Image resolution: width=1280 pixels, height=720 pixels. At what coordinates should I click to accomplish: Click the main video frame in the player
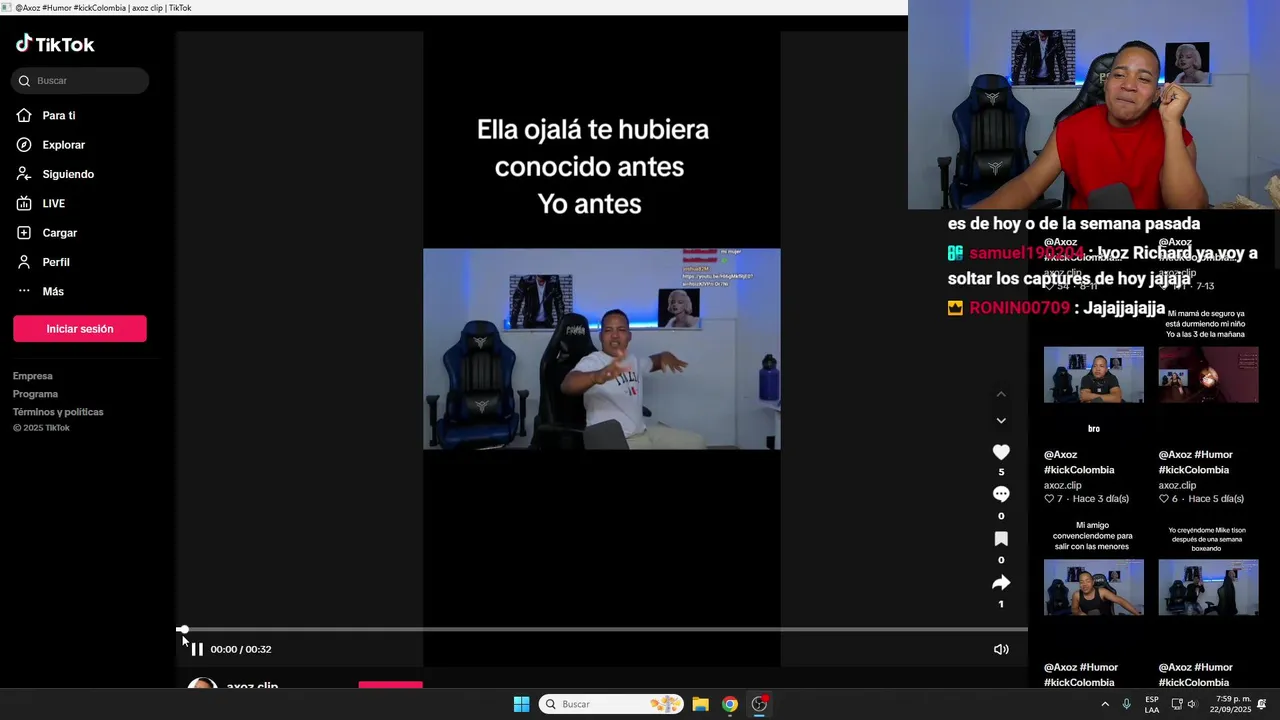click(602, 349)
